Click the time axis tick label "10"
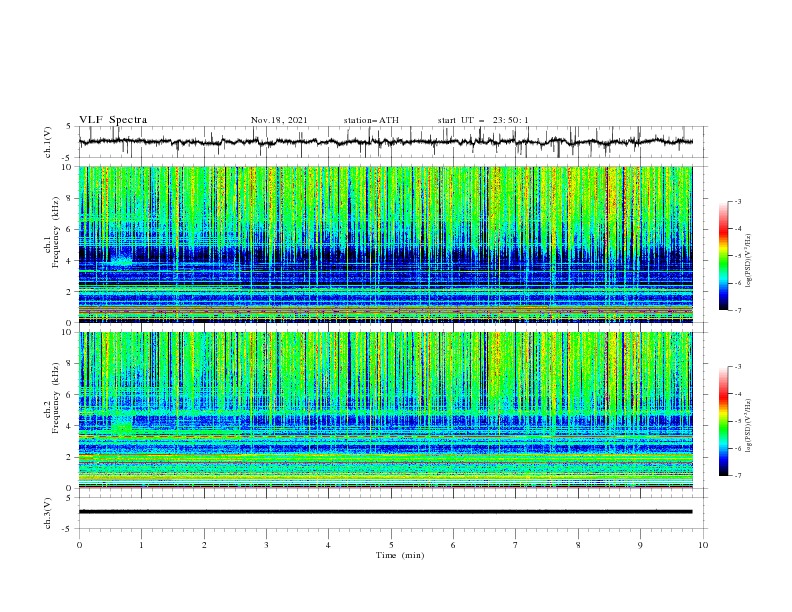 pos(703,545)
